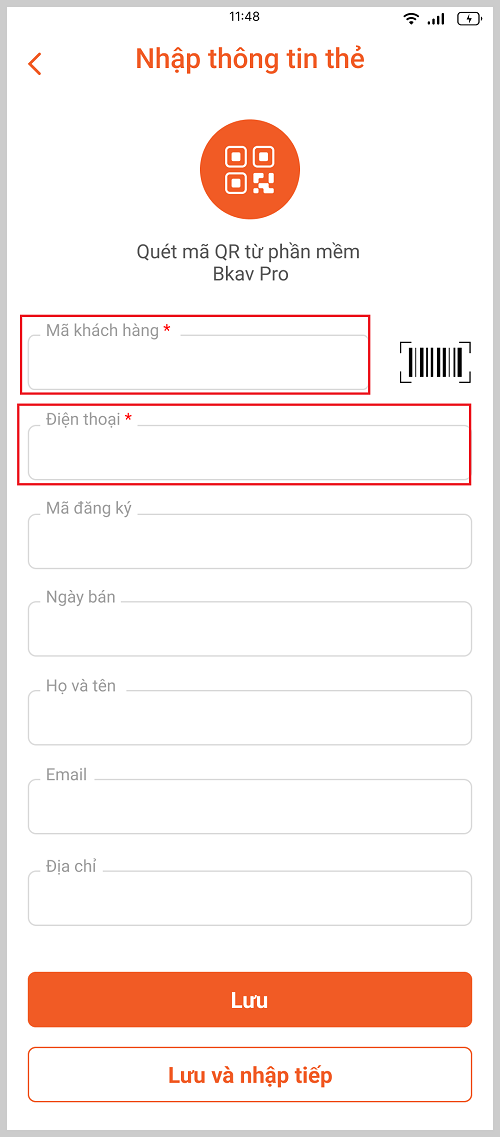The width and height of the screenshot is (500, 1137).
Task: Open the Ngày bán date field
Action: pyautogui.click(x=250, y=629)
